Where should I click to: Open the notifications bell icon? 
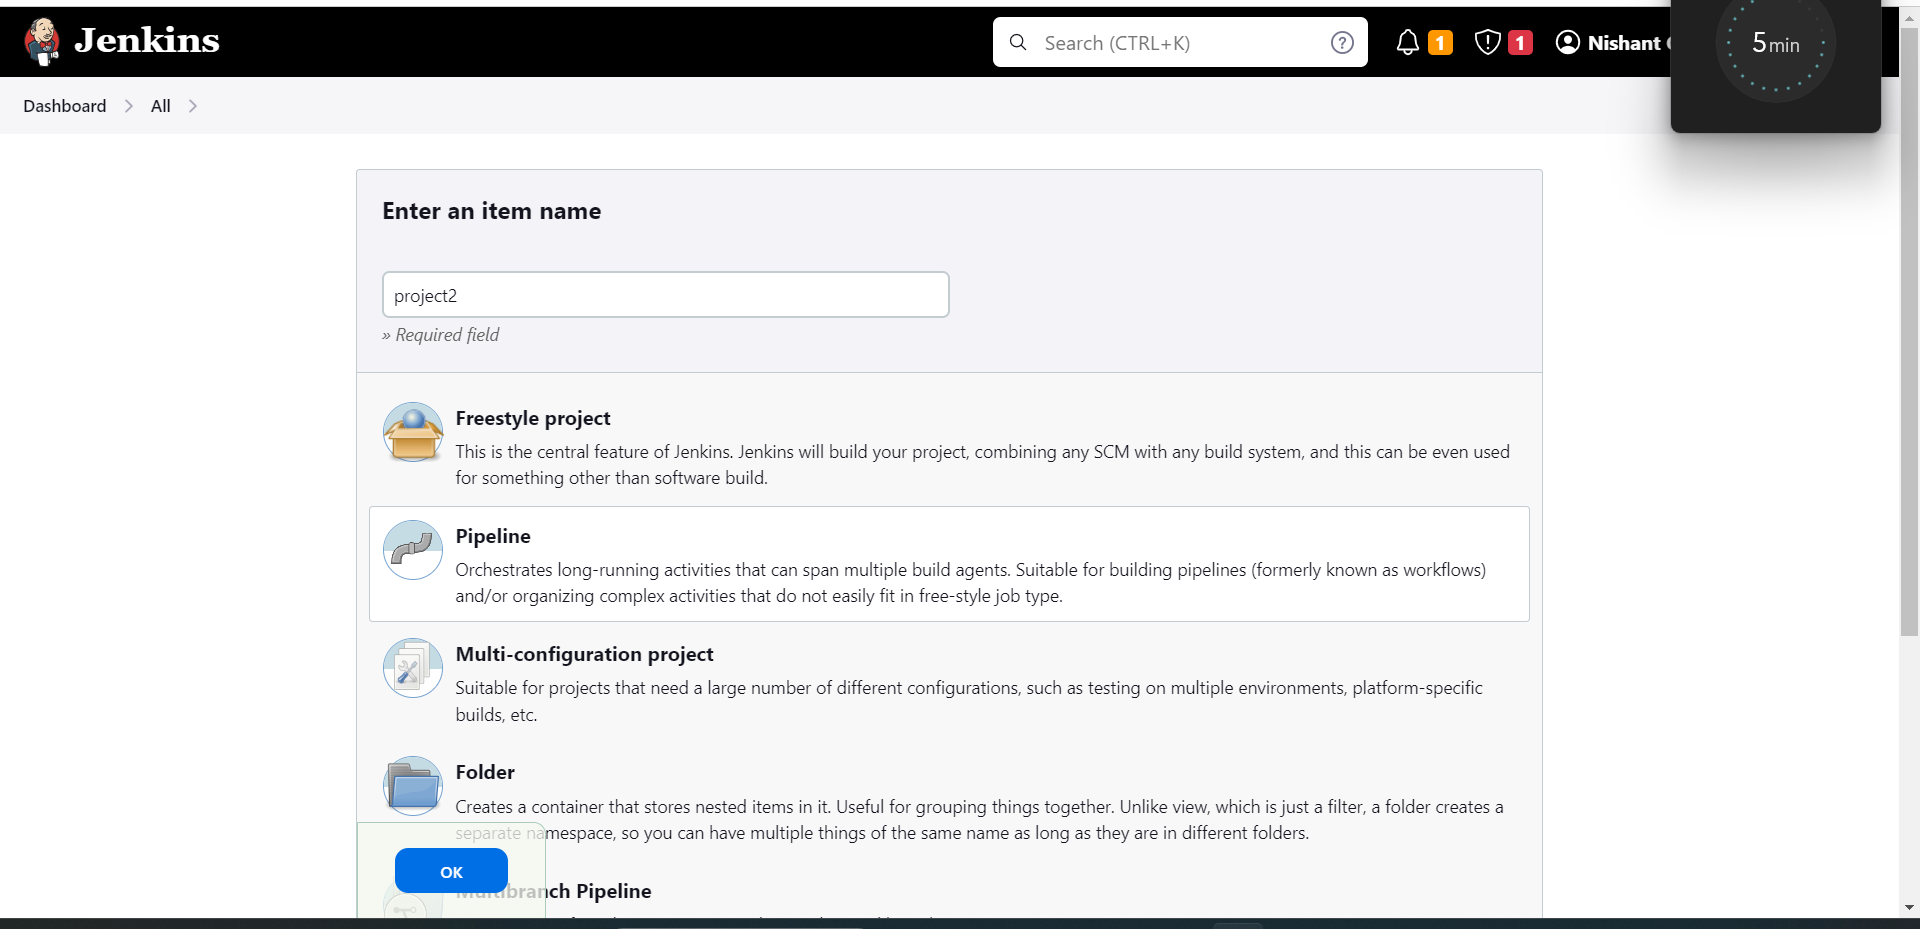[x=1407, y=42]
